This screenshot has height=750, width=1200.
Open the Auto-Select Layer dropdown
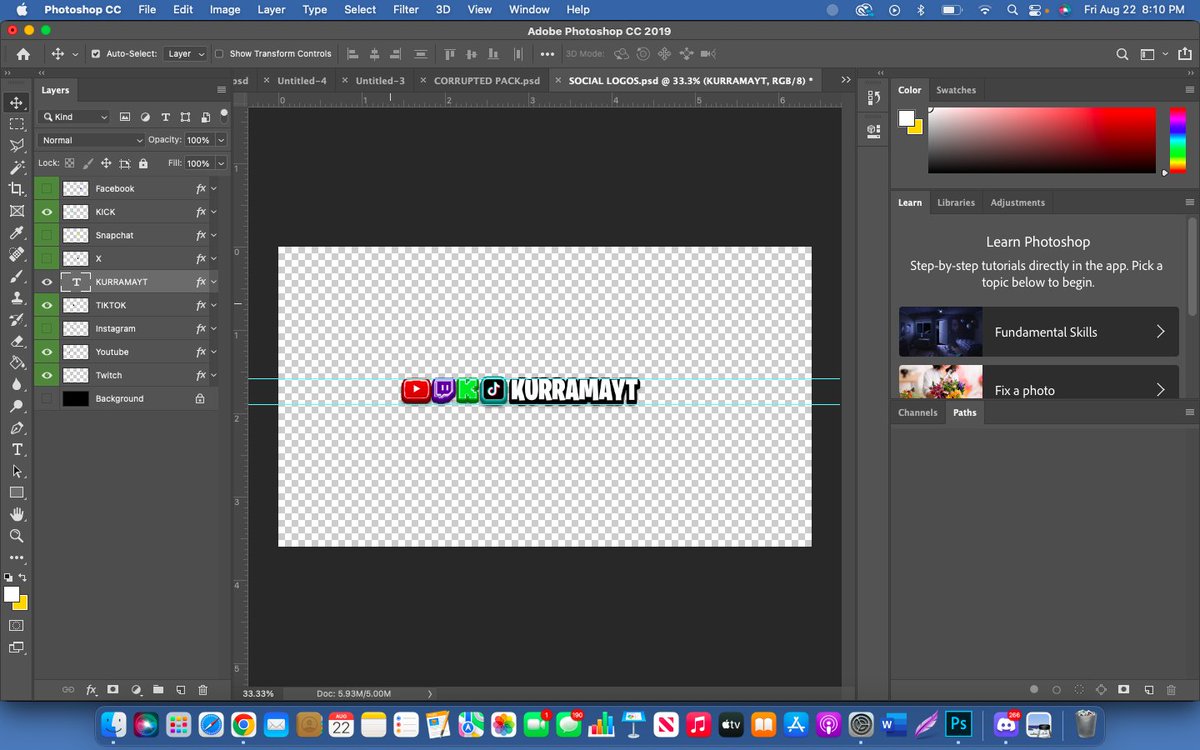click(186, 54)
